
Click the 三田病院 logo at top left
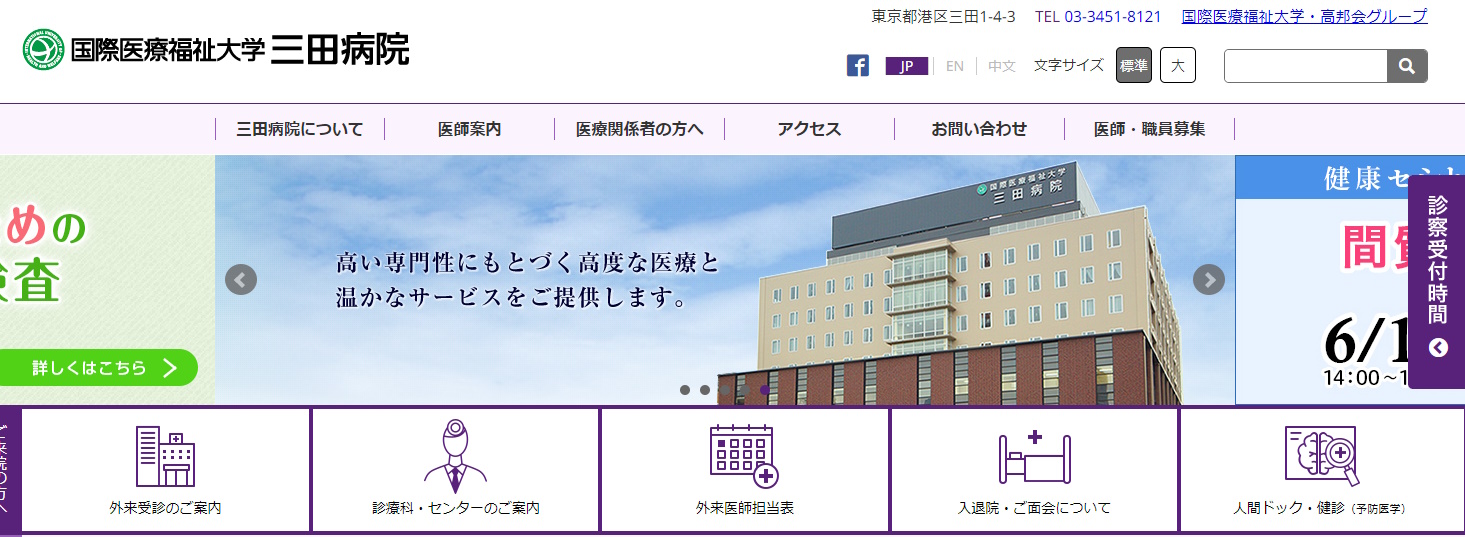coord(216,49)
